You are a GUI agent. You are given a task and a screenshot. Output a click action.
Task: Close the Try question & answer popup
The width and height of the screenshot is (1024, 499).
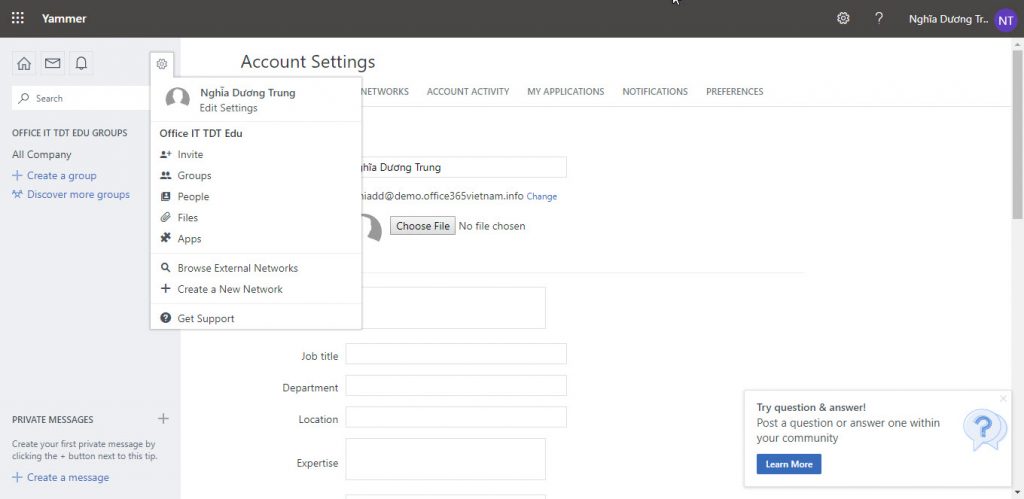tap(1004, 398)
